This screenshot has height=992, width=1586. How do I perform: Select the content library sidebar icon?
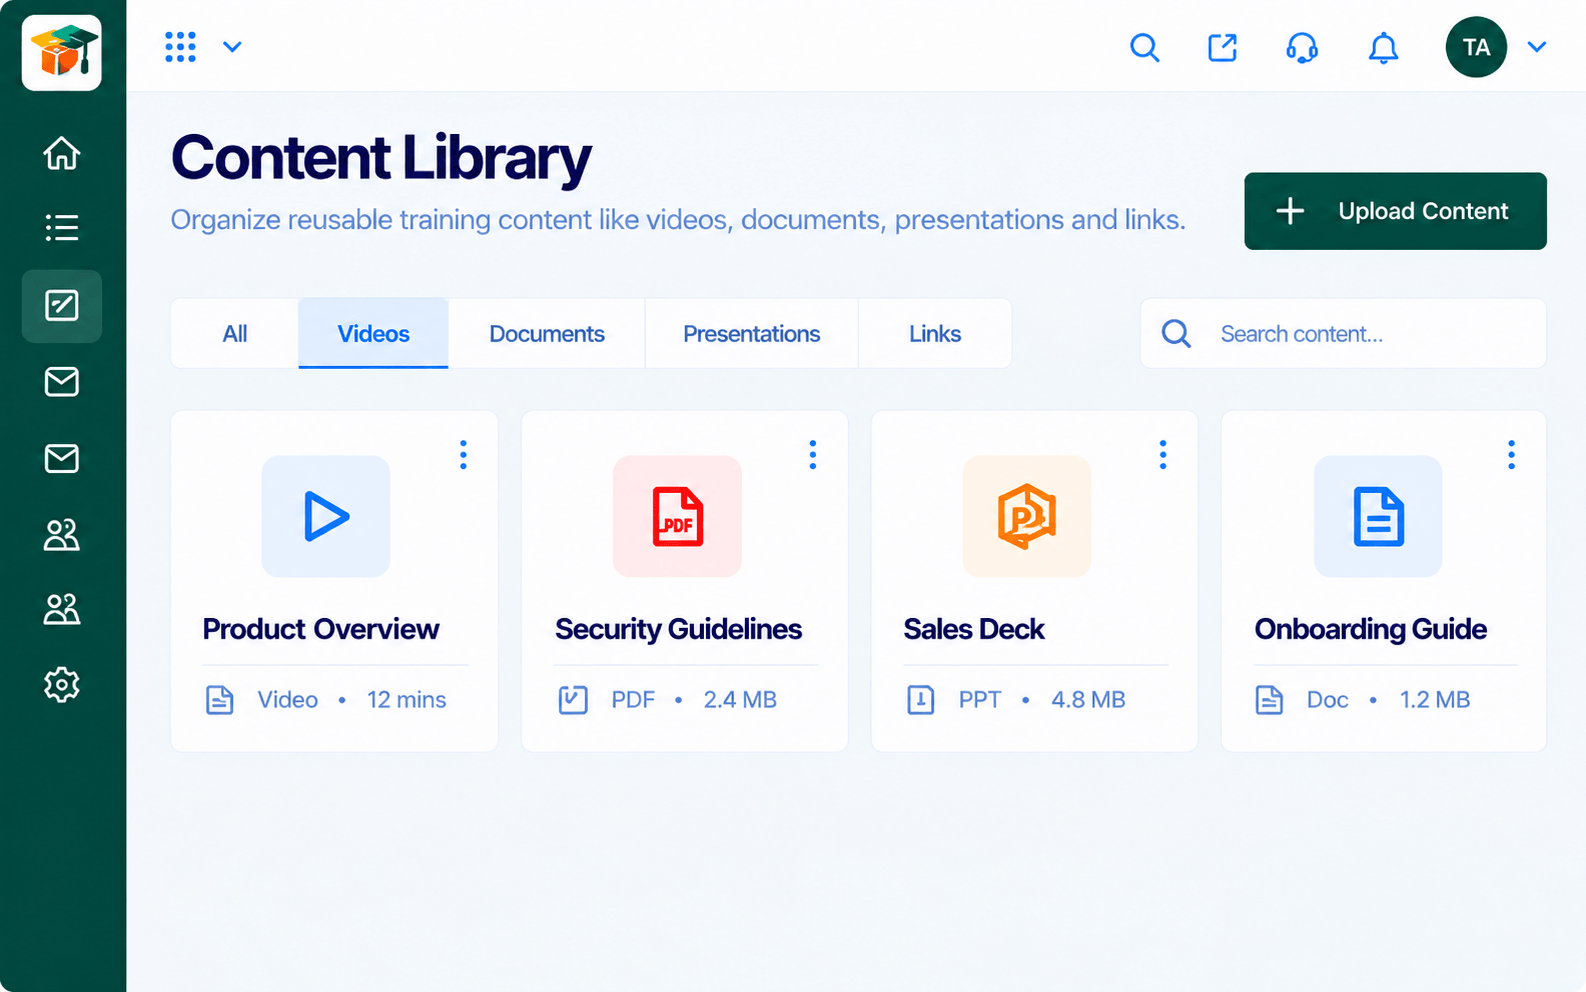[62, 306]
